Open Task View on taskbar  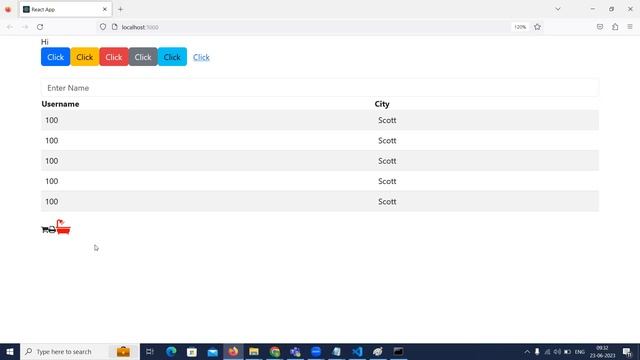point(150,351)
